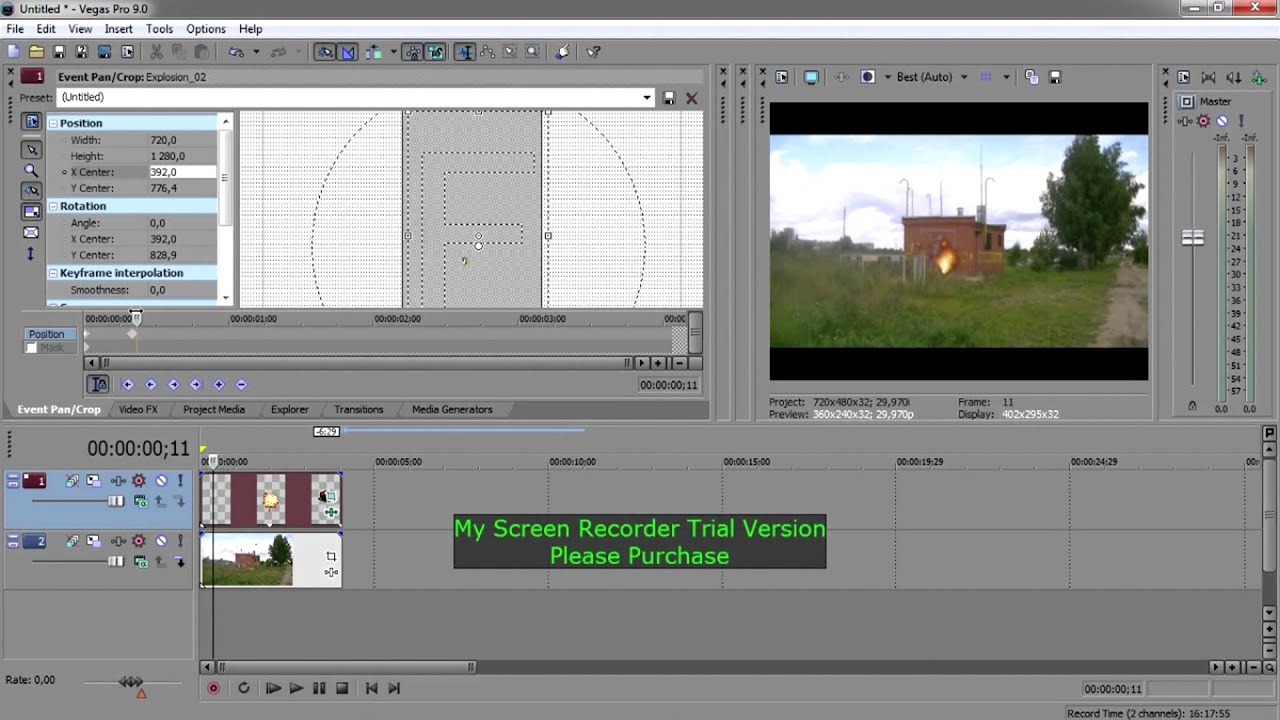
Task: Save the Pan/Crop preset
Action: click(x=669, y=98)
